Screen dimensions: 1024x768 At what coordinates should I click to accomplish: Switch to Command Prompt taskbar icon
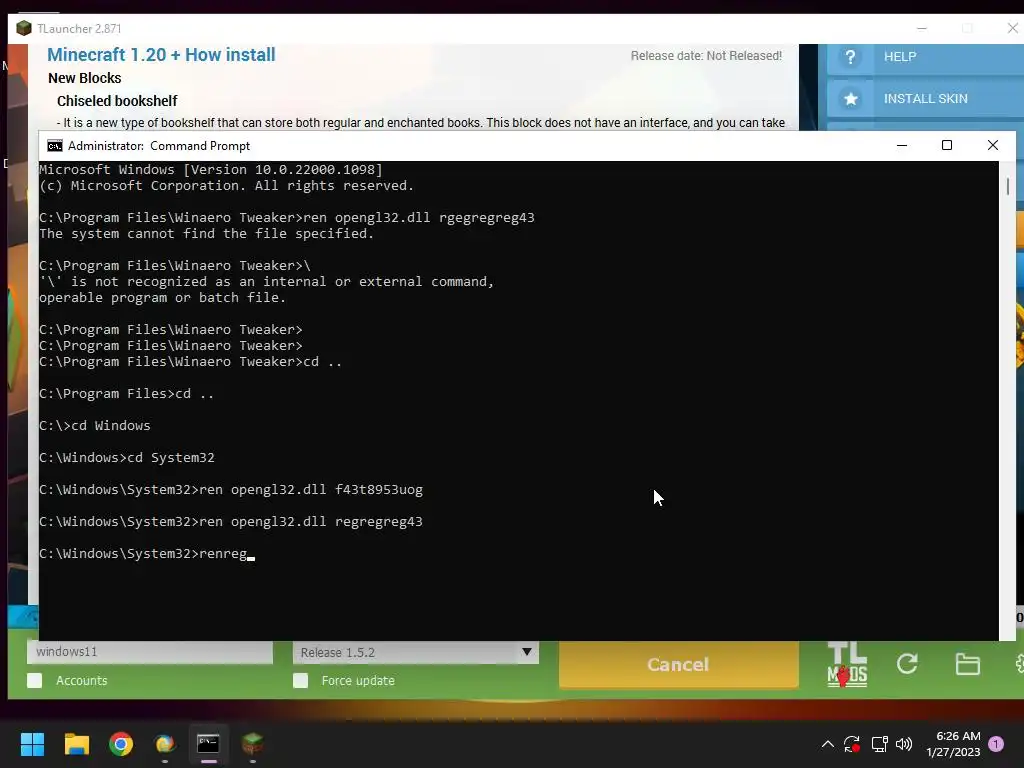208,744
